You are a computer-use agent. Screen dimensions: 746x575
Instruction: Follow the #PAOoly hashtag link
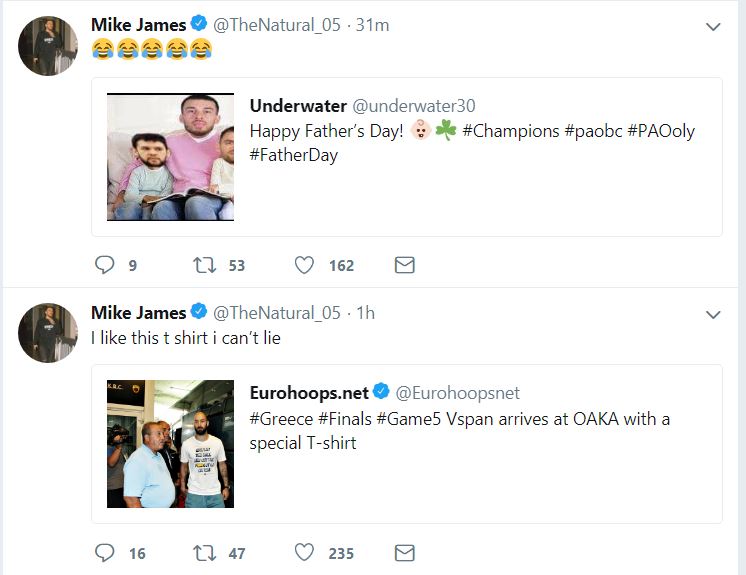point(661,131)
